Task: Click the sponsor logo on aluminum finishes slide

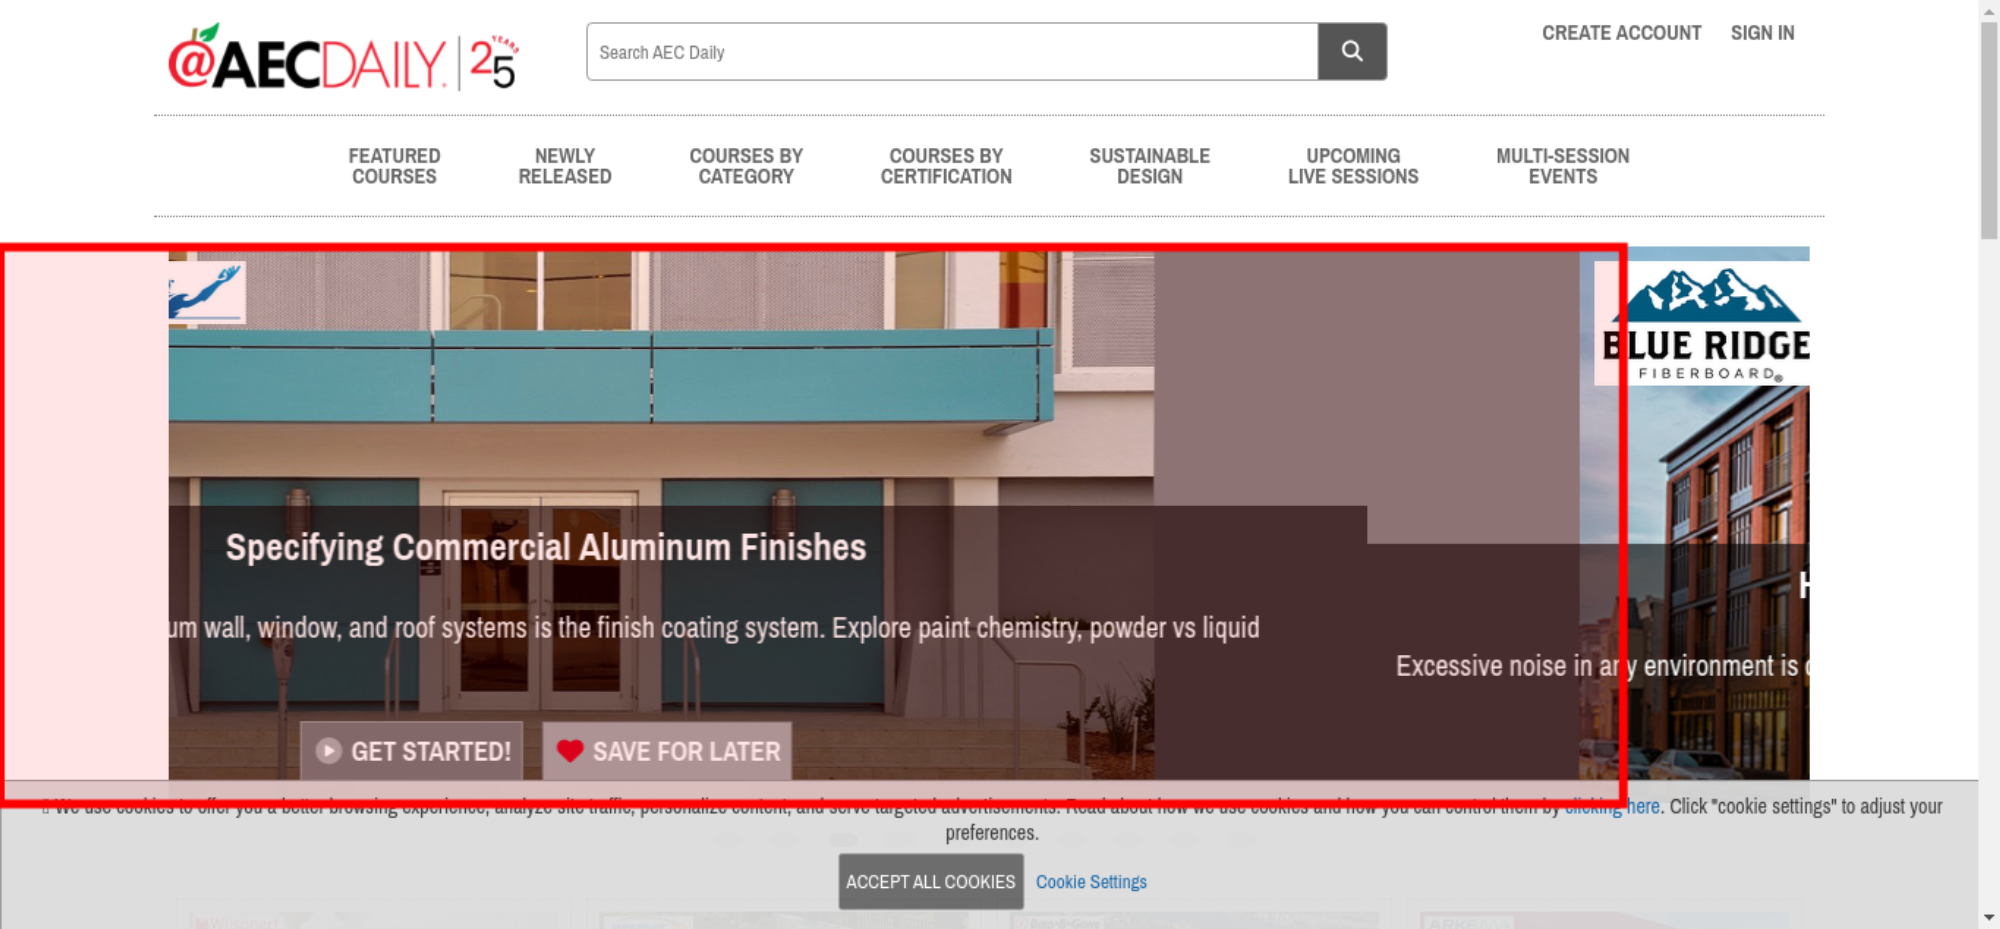Action: click(207, 293)
